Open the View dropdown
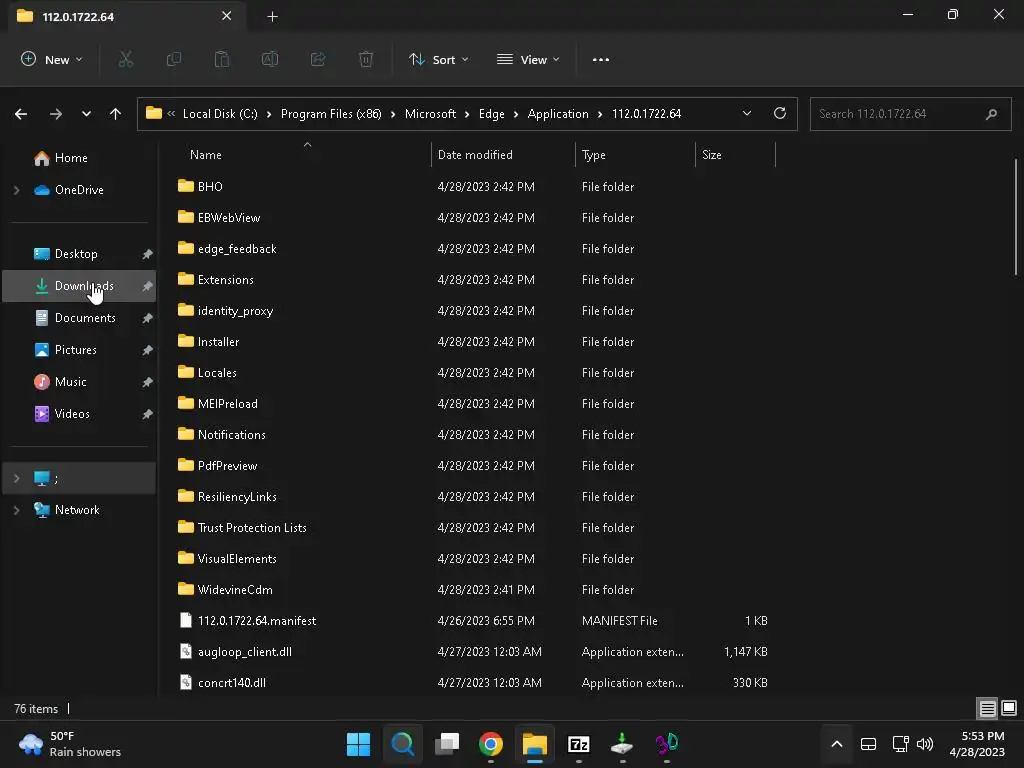The image size is (1024, 768). [x=528, y=59]
